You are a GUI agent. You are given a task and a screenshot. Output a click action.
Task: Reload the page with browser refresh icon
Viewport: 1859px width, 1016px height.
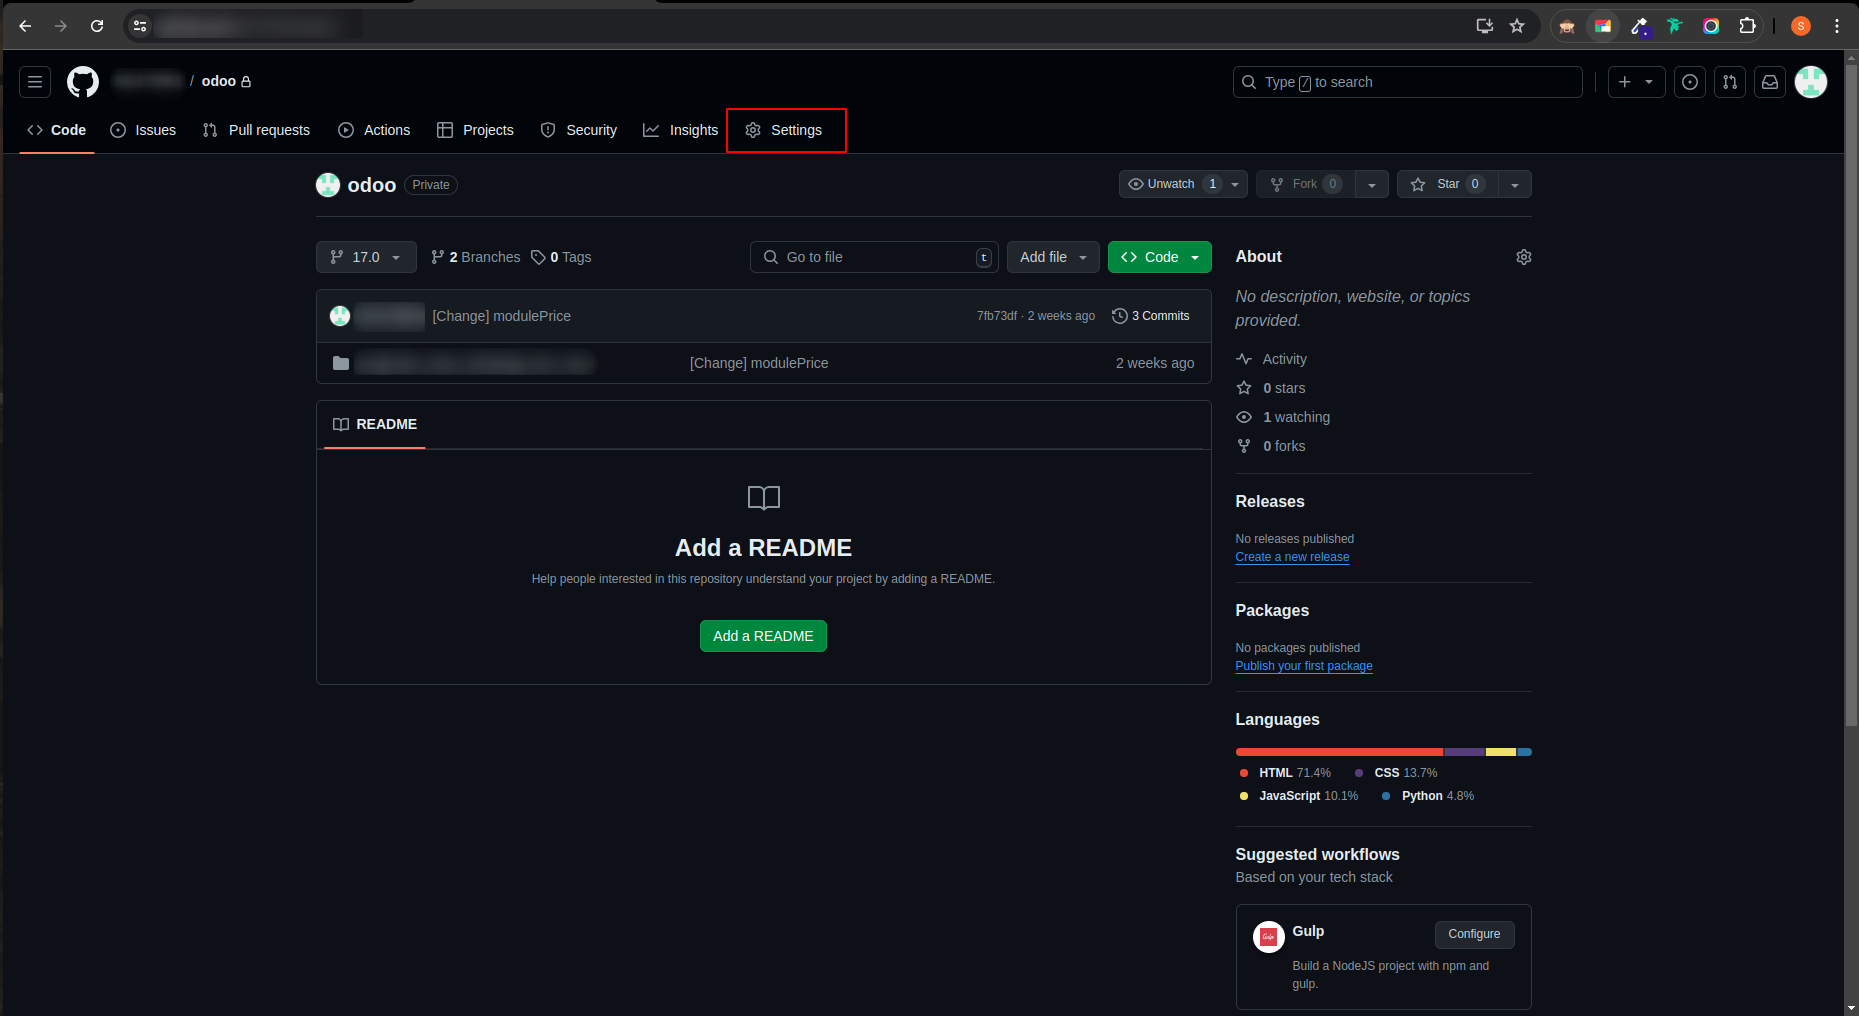97,26
